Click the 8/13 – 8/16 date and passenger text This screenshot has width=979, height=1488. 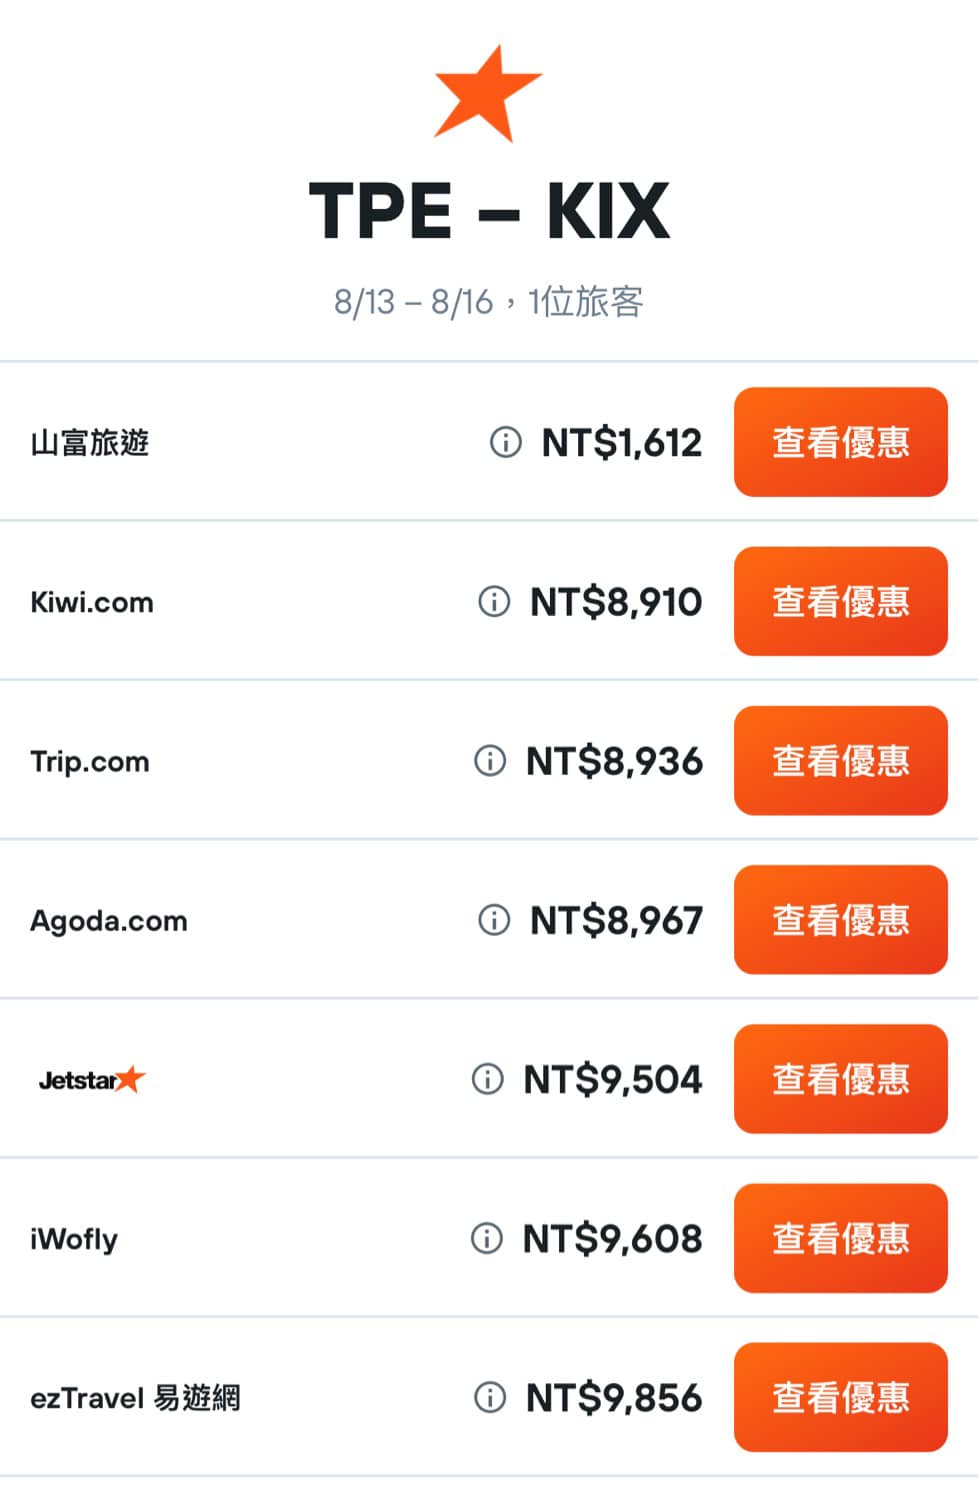click(489, 301)
